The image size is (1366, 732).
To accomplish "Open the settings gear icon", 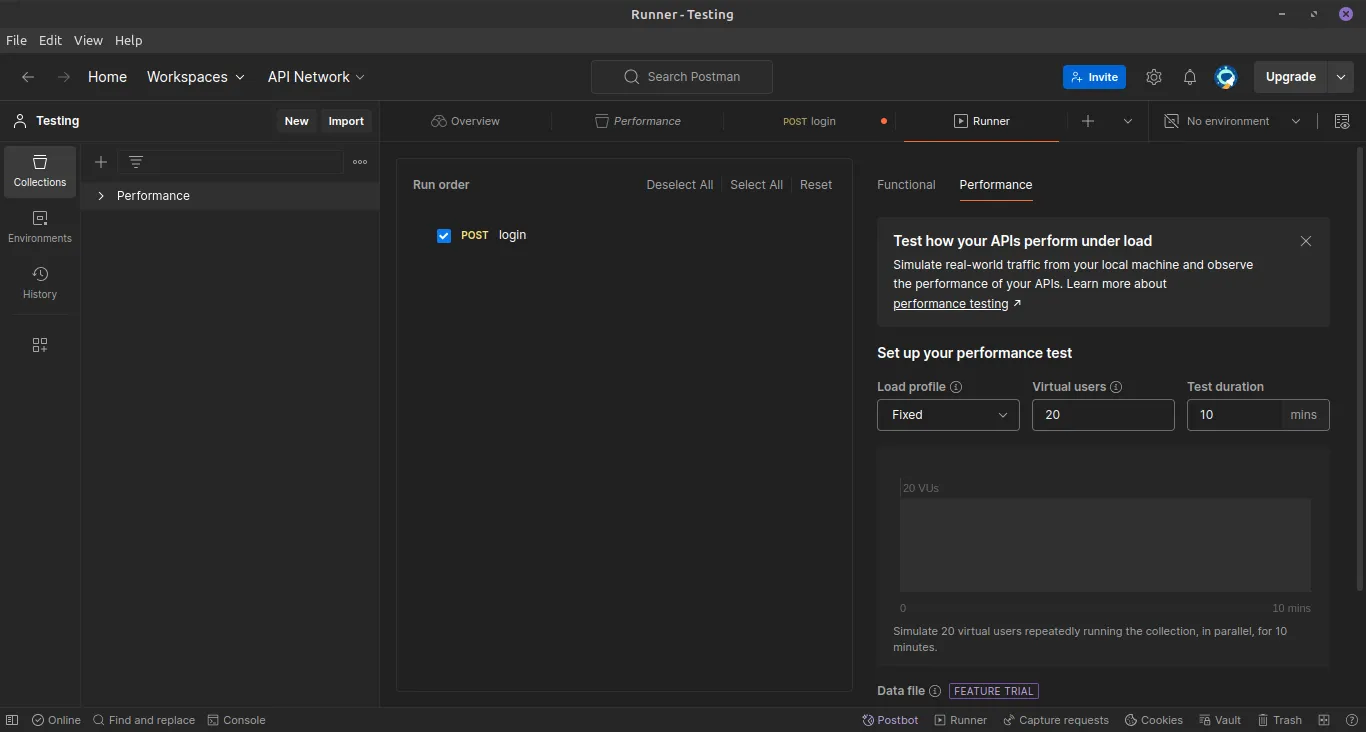I will (x=1154, y=77).
